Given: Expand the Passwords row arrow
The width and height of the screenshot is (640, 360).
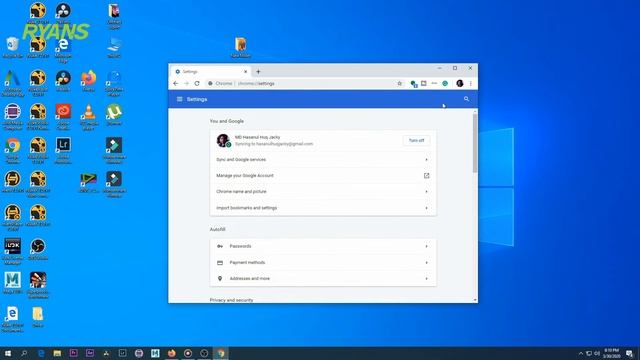Looking at the screenshot, I should [x=427, y=246].
